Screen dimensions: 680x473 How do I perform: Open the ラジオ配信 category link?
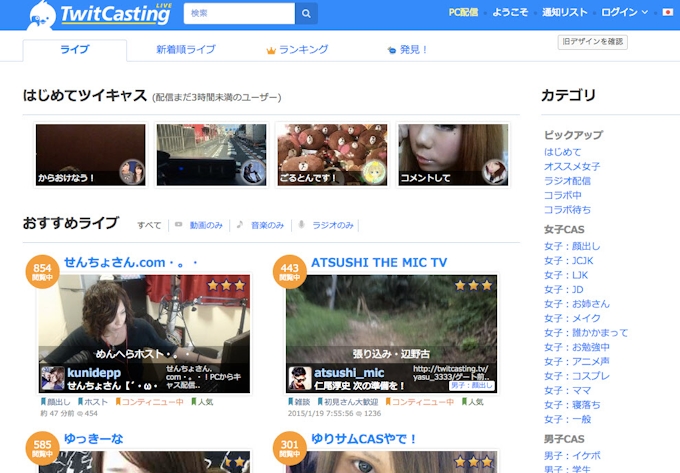point(567,181)
